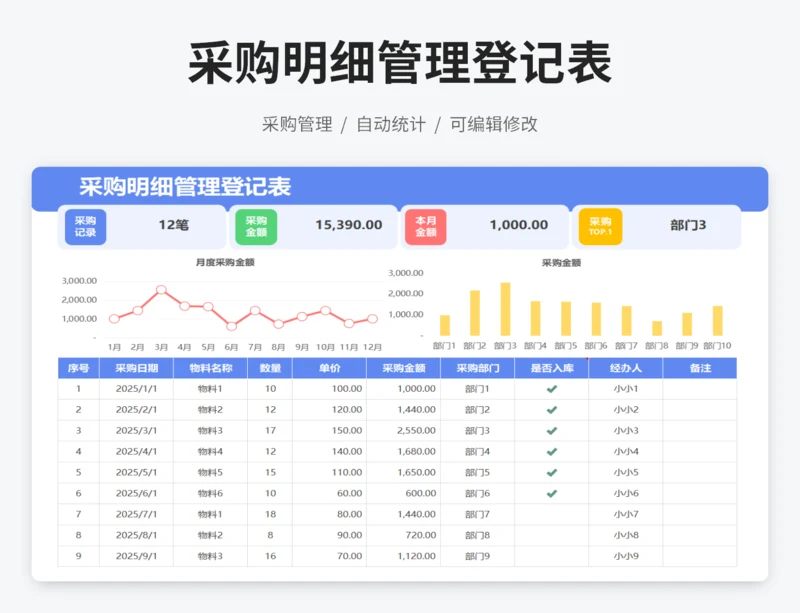Viewport: 800px width, 613px height.
Task: Select the checkmark in the 部门1 row
Action: coord(552,389)
